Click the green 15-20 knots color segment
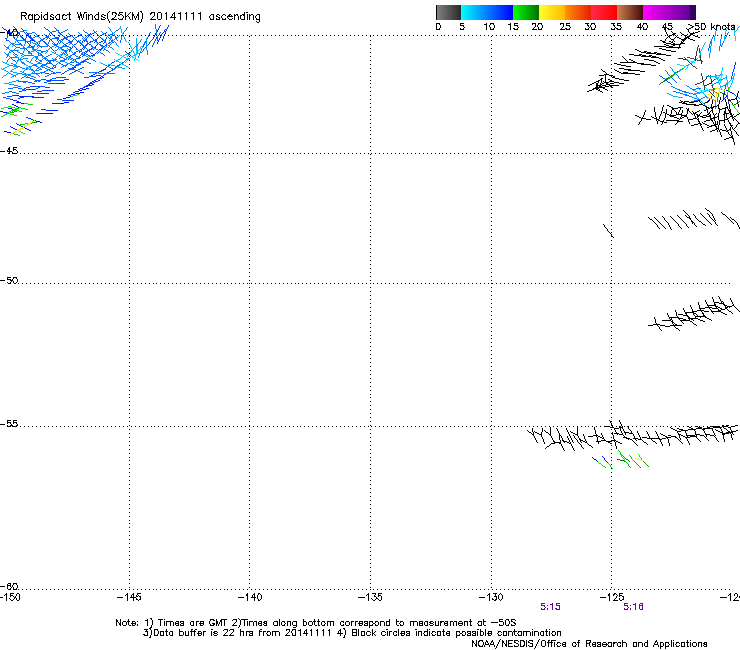Viewport: 740px width, 650px height. [526, 12]
